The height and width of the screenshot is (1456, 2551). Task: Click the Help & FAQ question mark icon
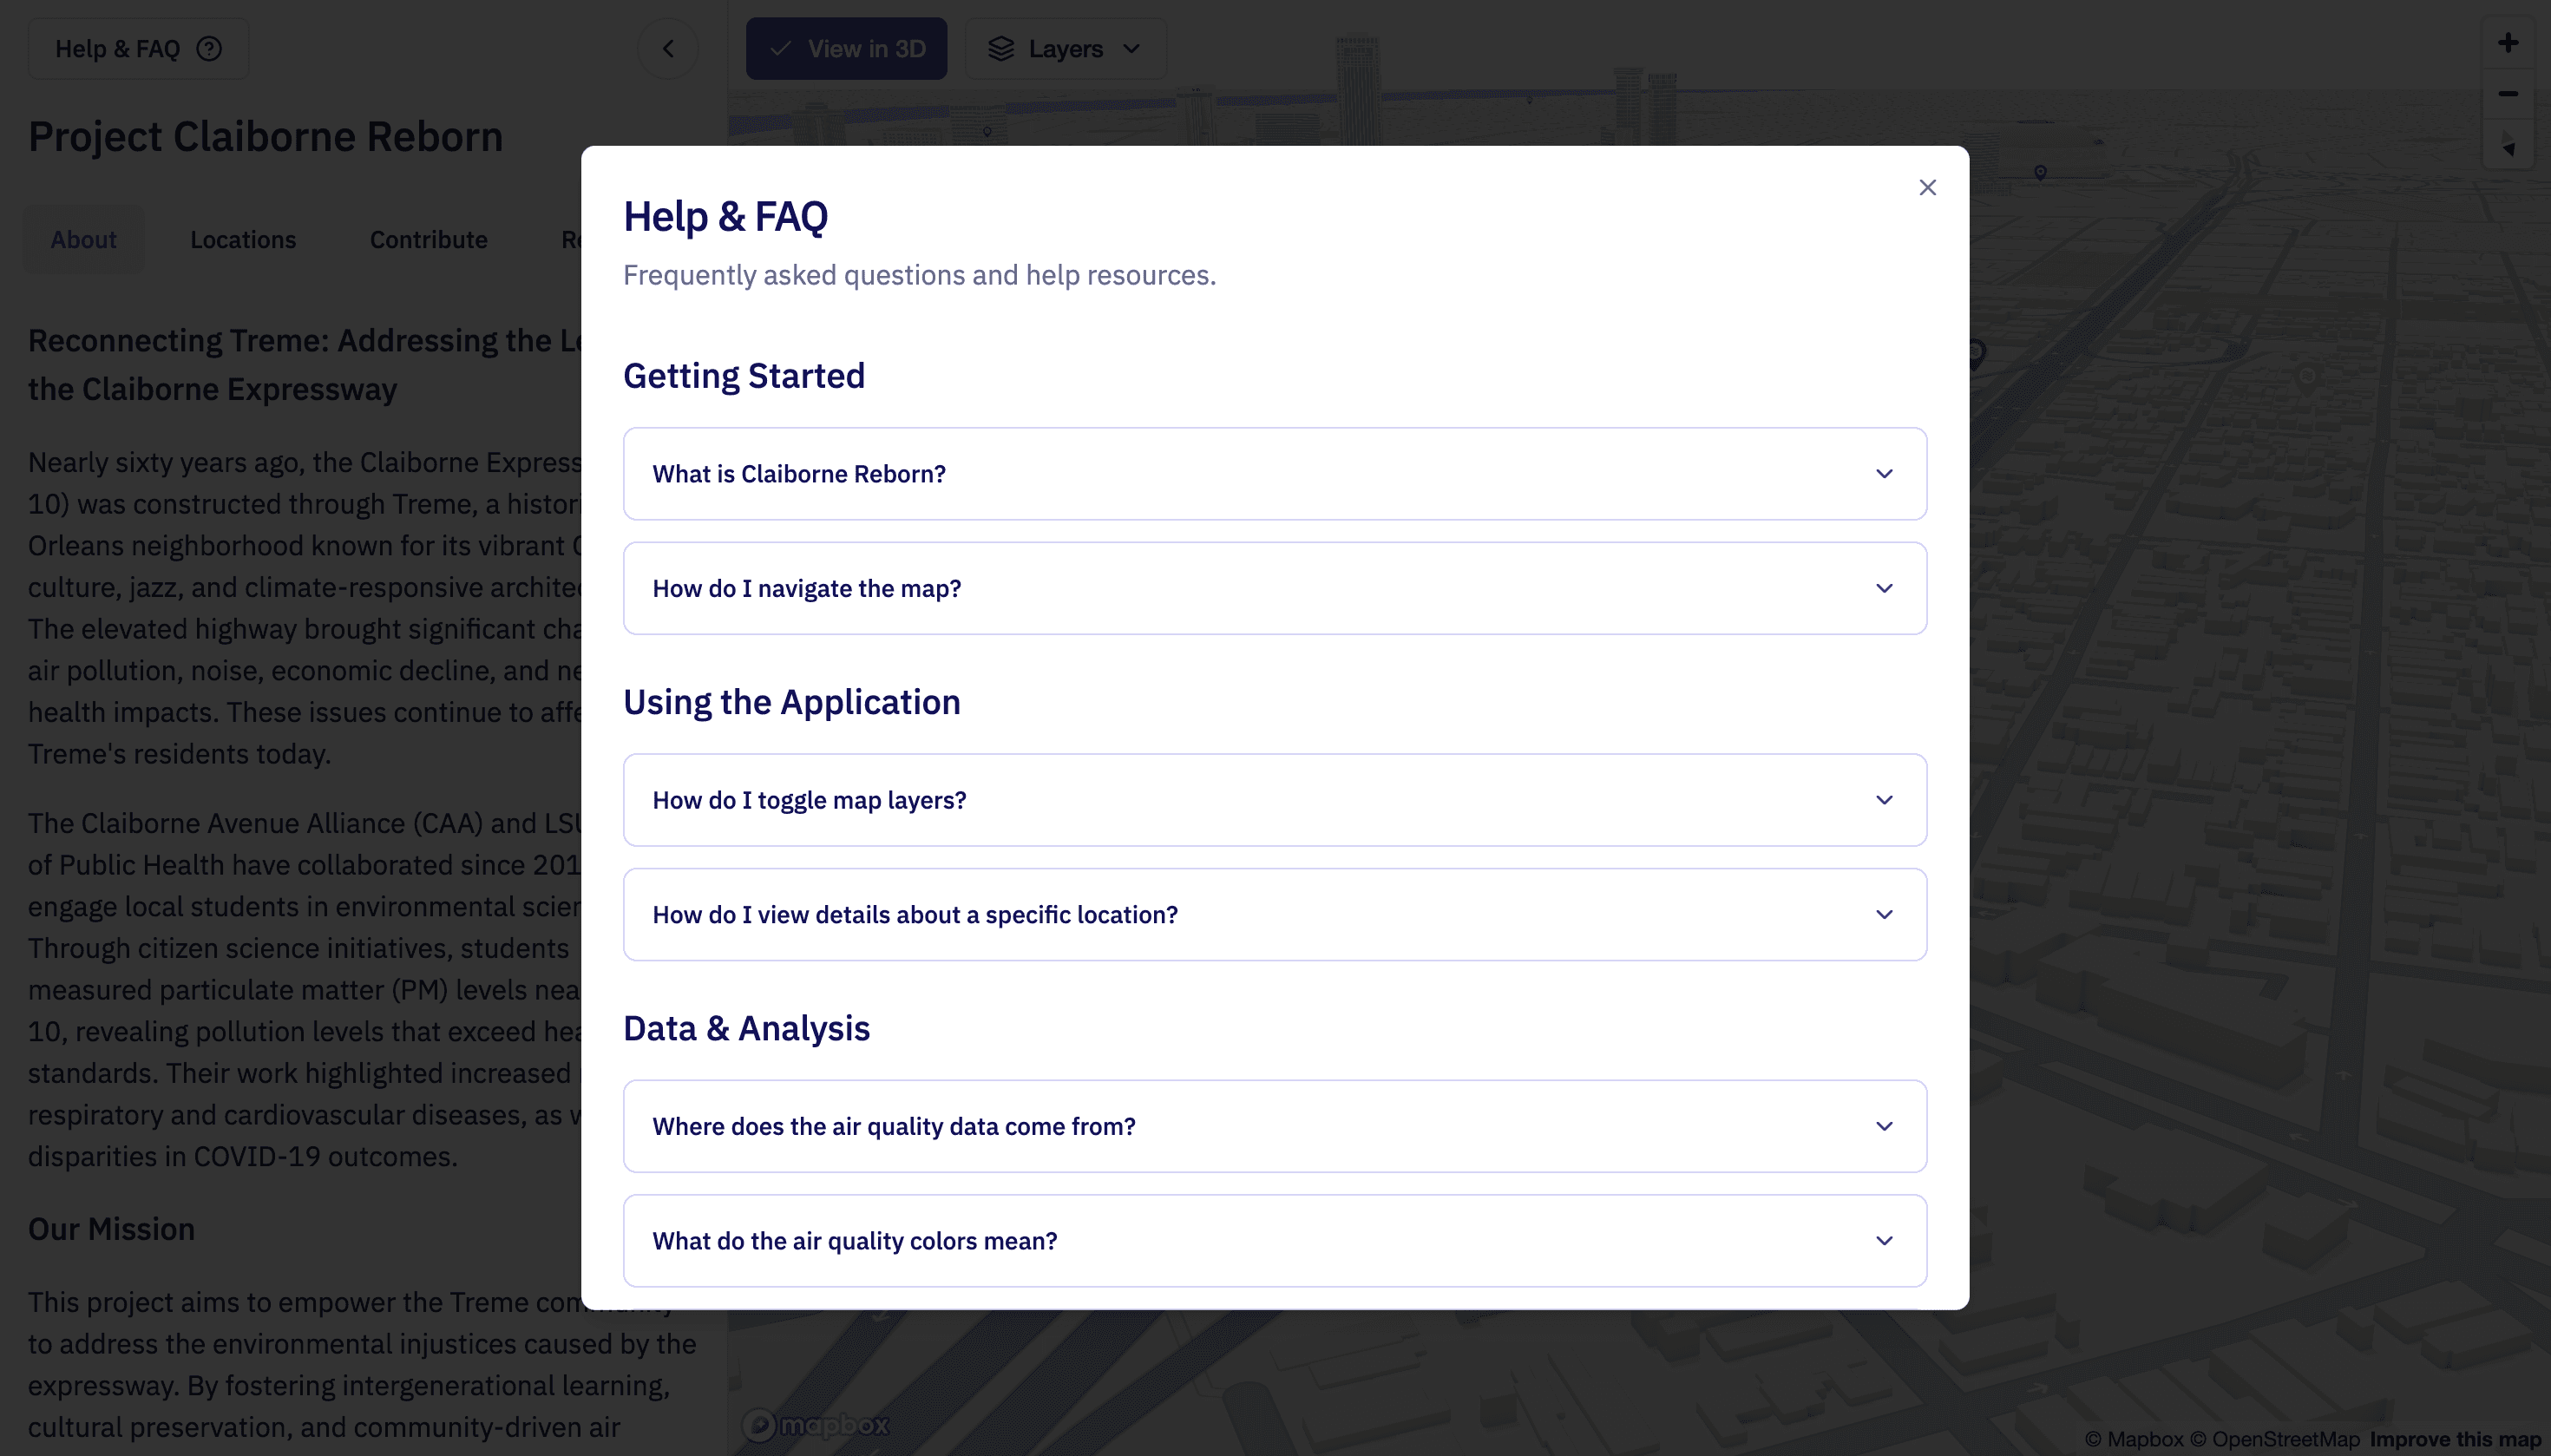coord(209,49)
